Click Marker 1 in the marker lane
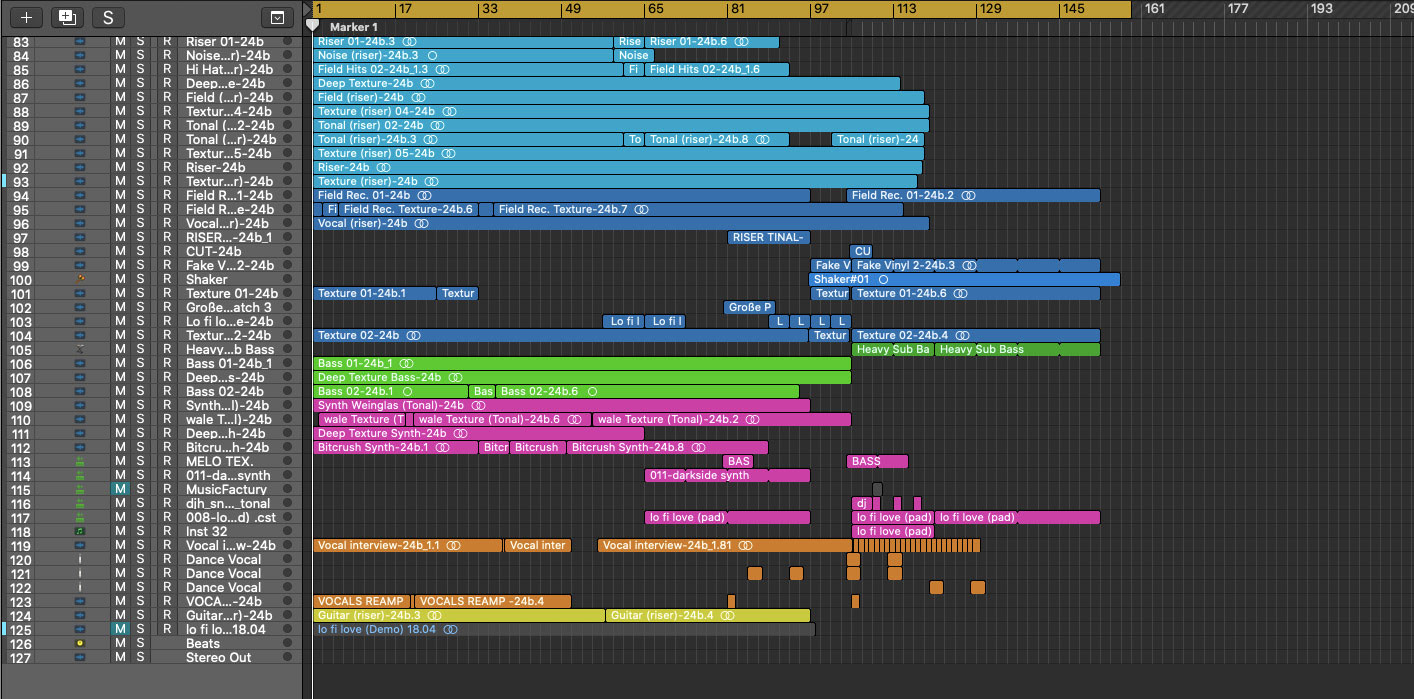The width and height of the screenshot is (1414, 699). (354, 27)
